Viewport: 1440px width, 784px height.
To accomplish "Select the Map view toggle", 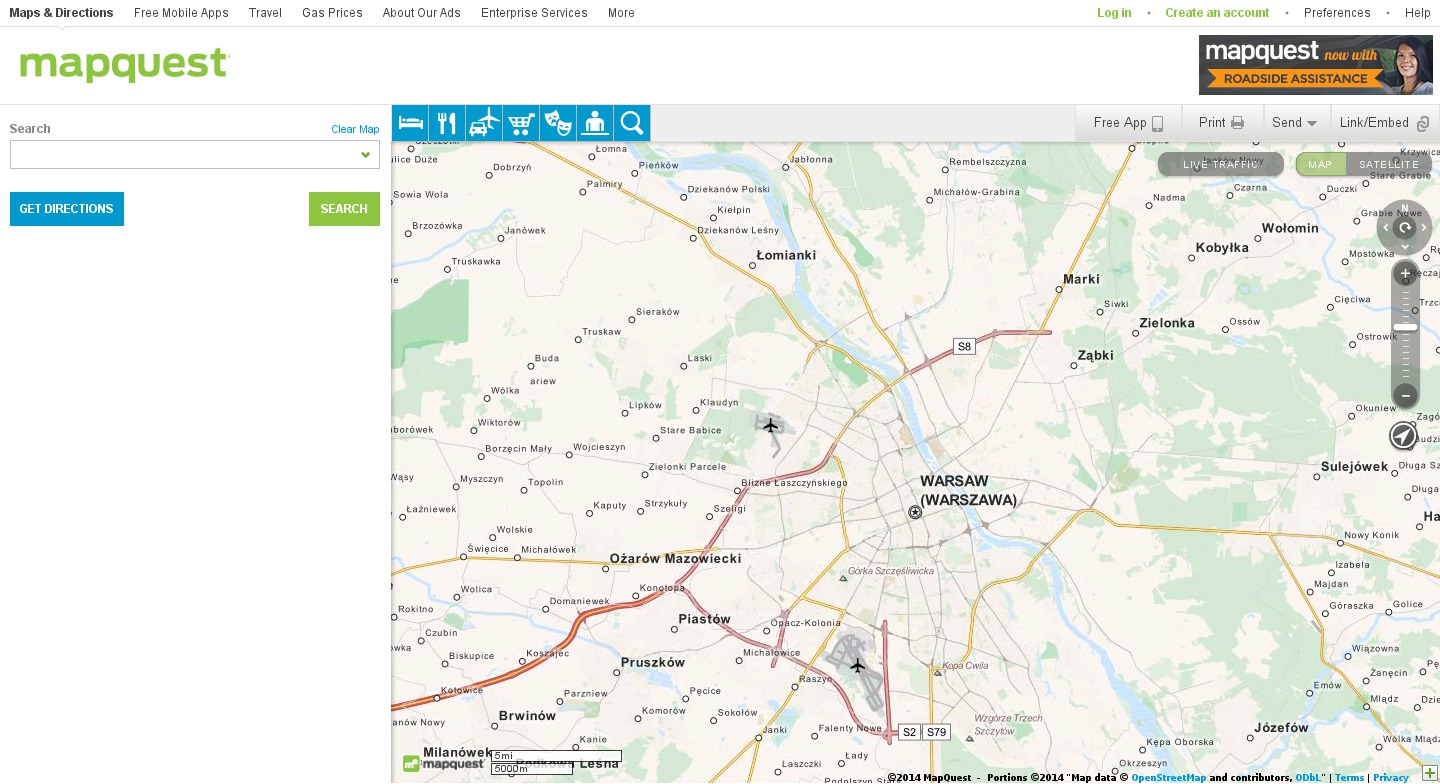I will tap(1320, 164).
